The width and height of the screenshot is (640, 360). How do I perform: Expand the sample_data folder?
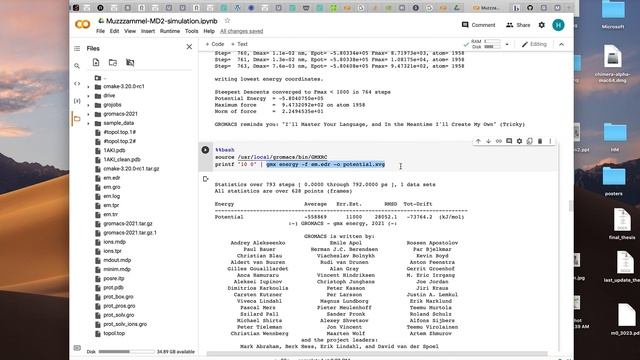89,123
